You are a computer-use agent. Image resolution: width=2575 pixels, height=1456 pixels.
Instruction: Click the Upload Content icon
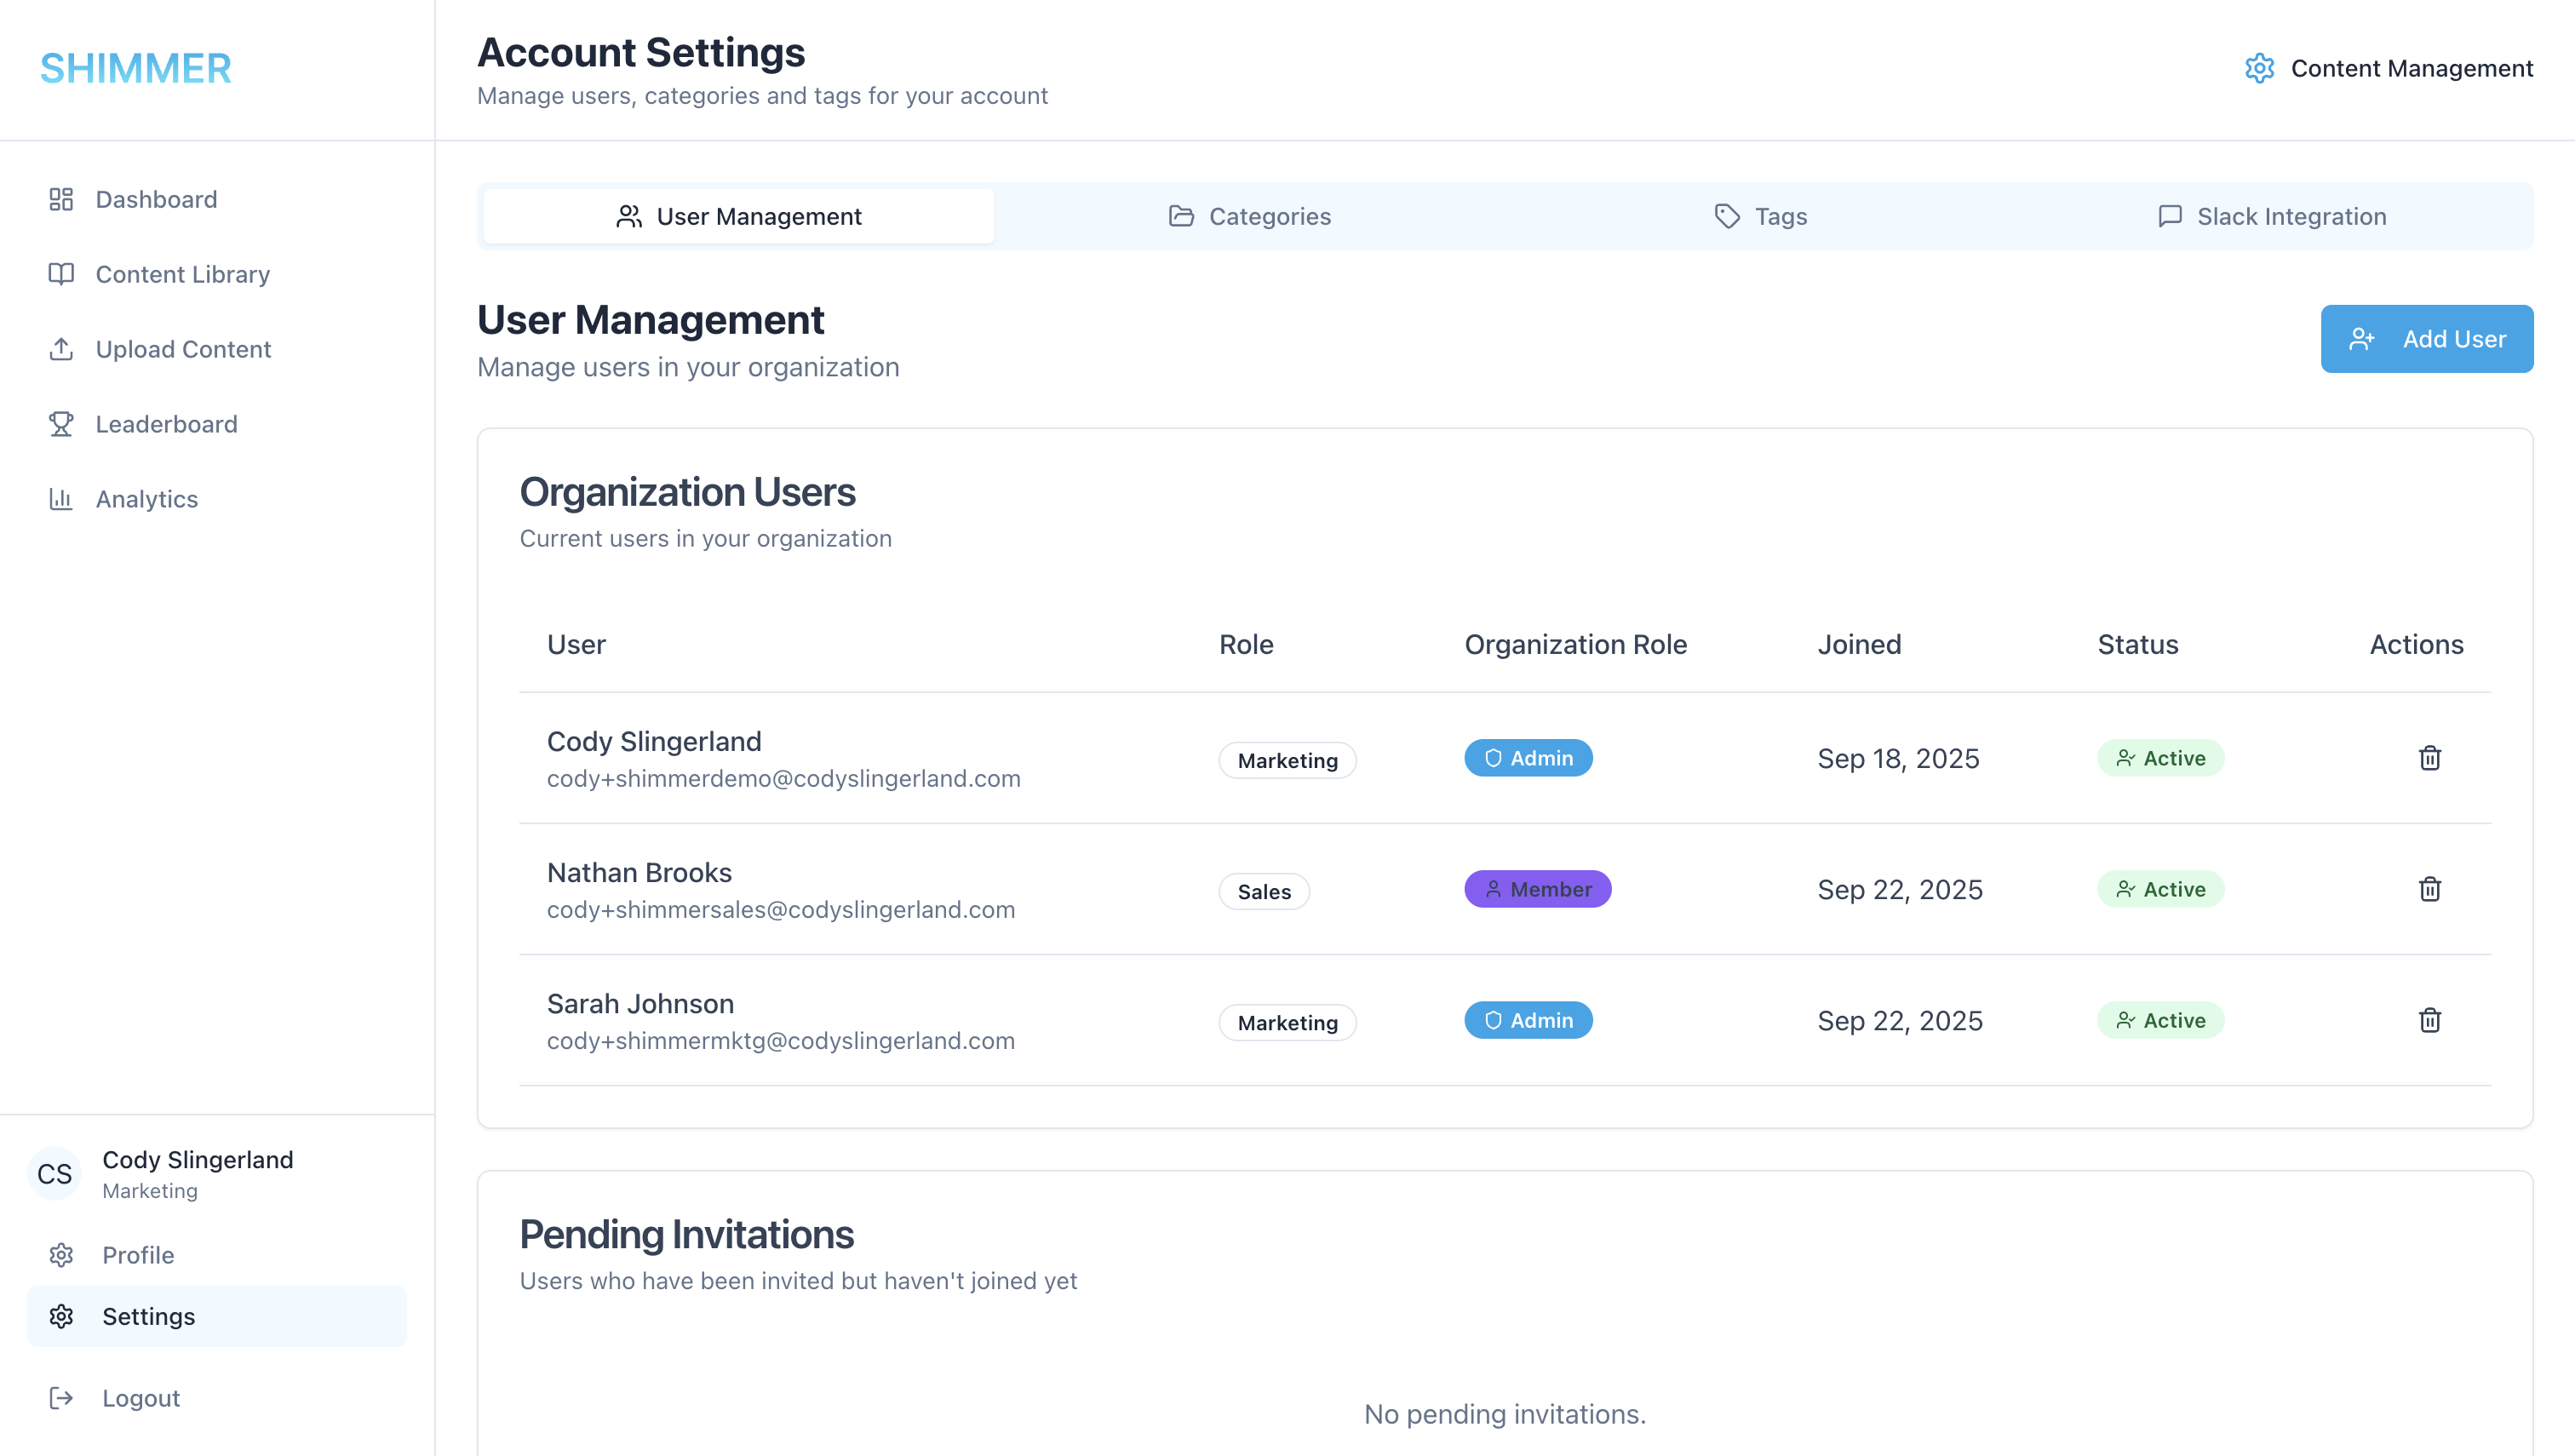coord(60,349)
